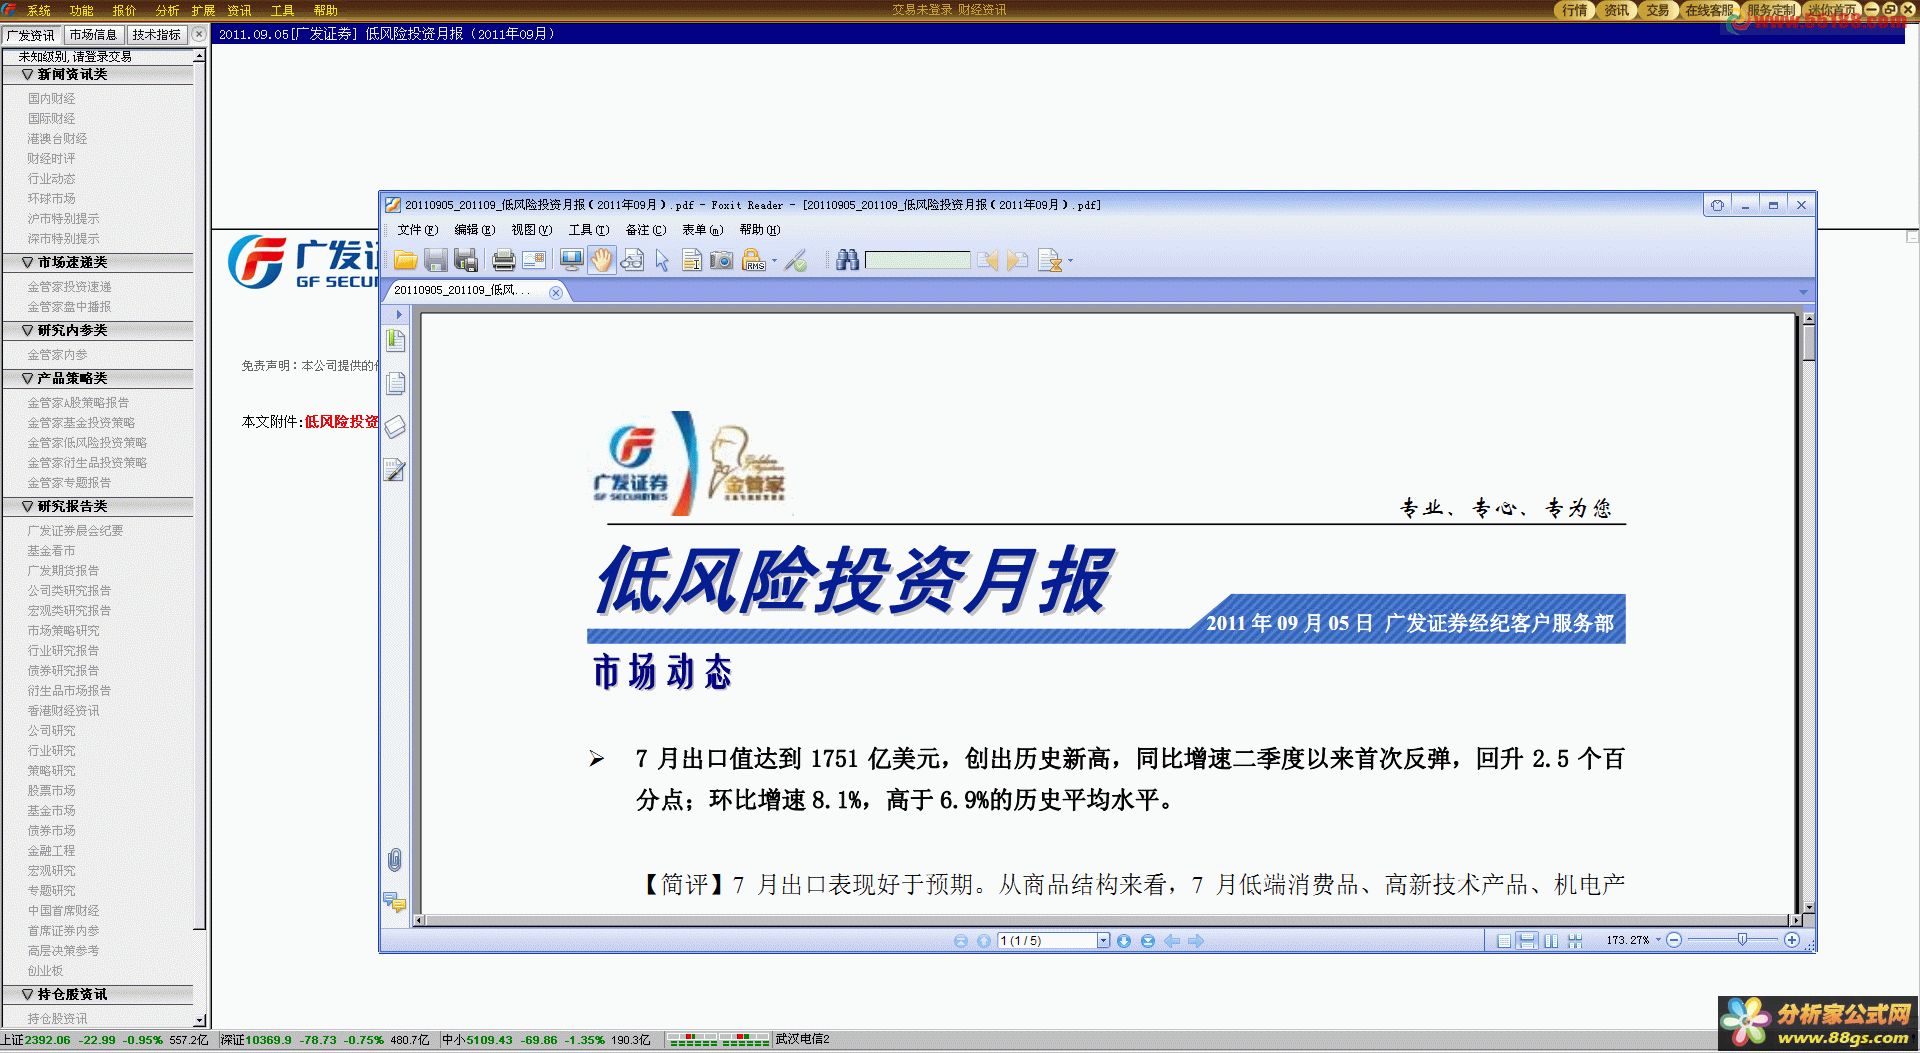Open the page number dropdown

(1103, 941)
